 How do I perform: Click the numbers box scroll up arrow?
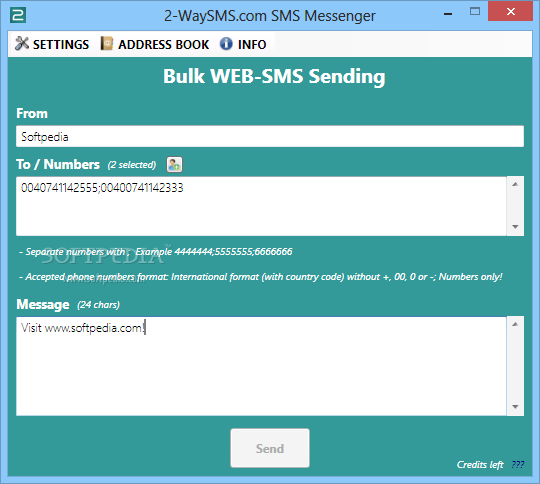(515, 184)
